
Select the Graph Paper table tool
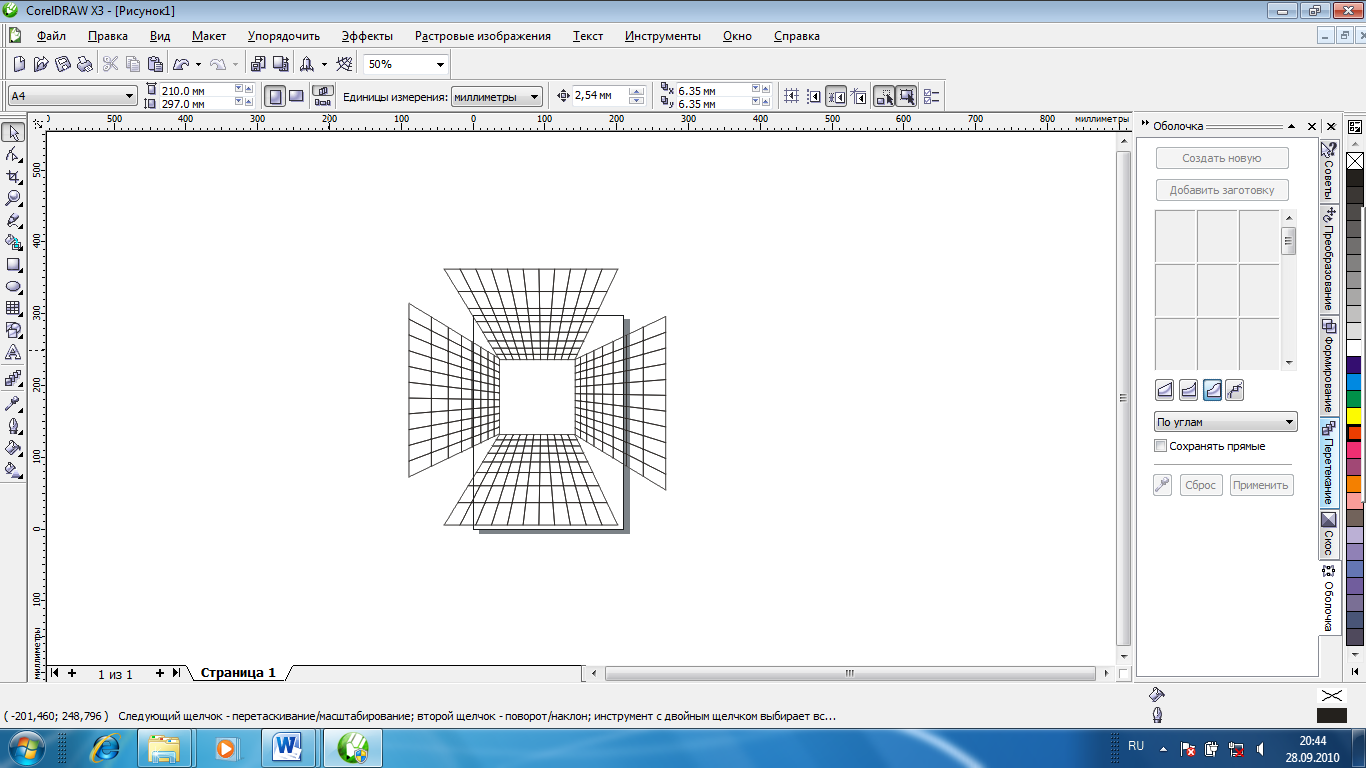pos(14,309)
